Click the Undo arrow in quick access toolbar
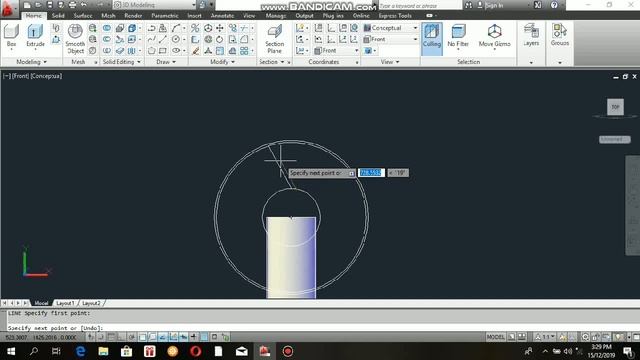640x360 pixels. click(84, 5)
